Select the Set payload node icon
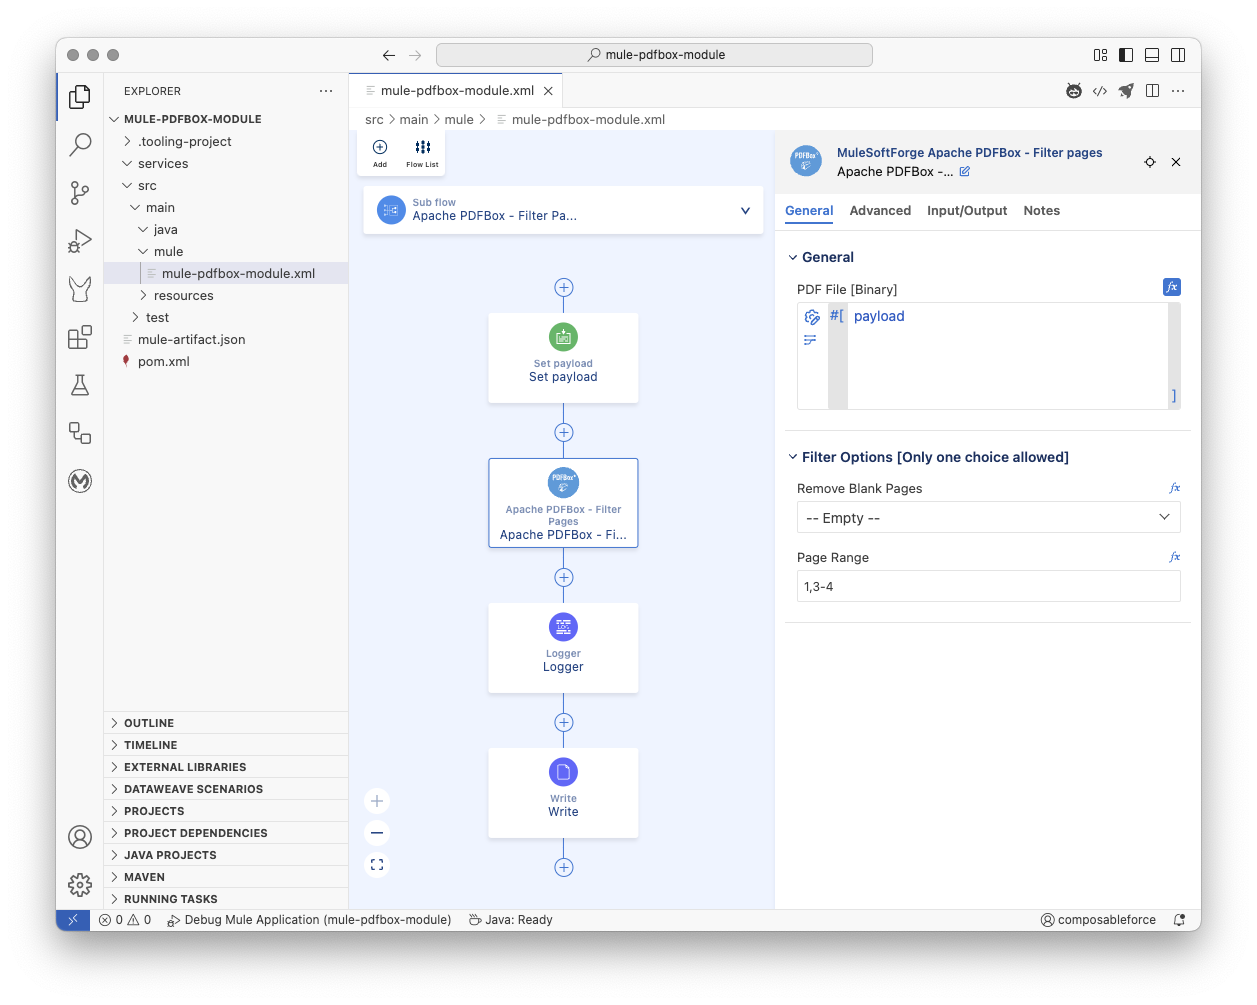Viewport: 1257px width, 1005px height. tap(563, 337)
